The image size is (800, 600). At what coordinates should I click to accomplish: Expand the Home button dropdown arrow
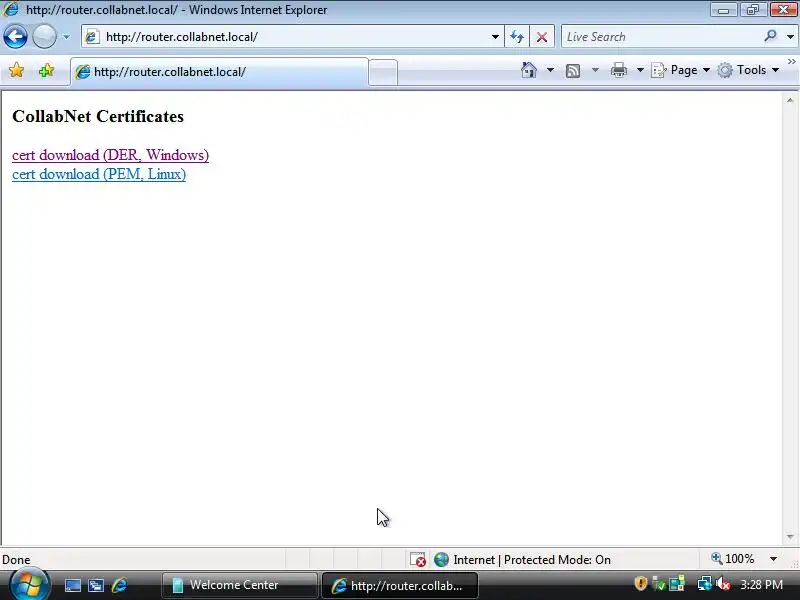coord(550,70)
